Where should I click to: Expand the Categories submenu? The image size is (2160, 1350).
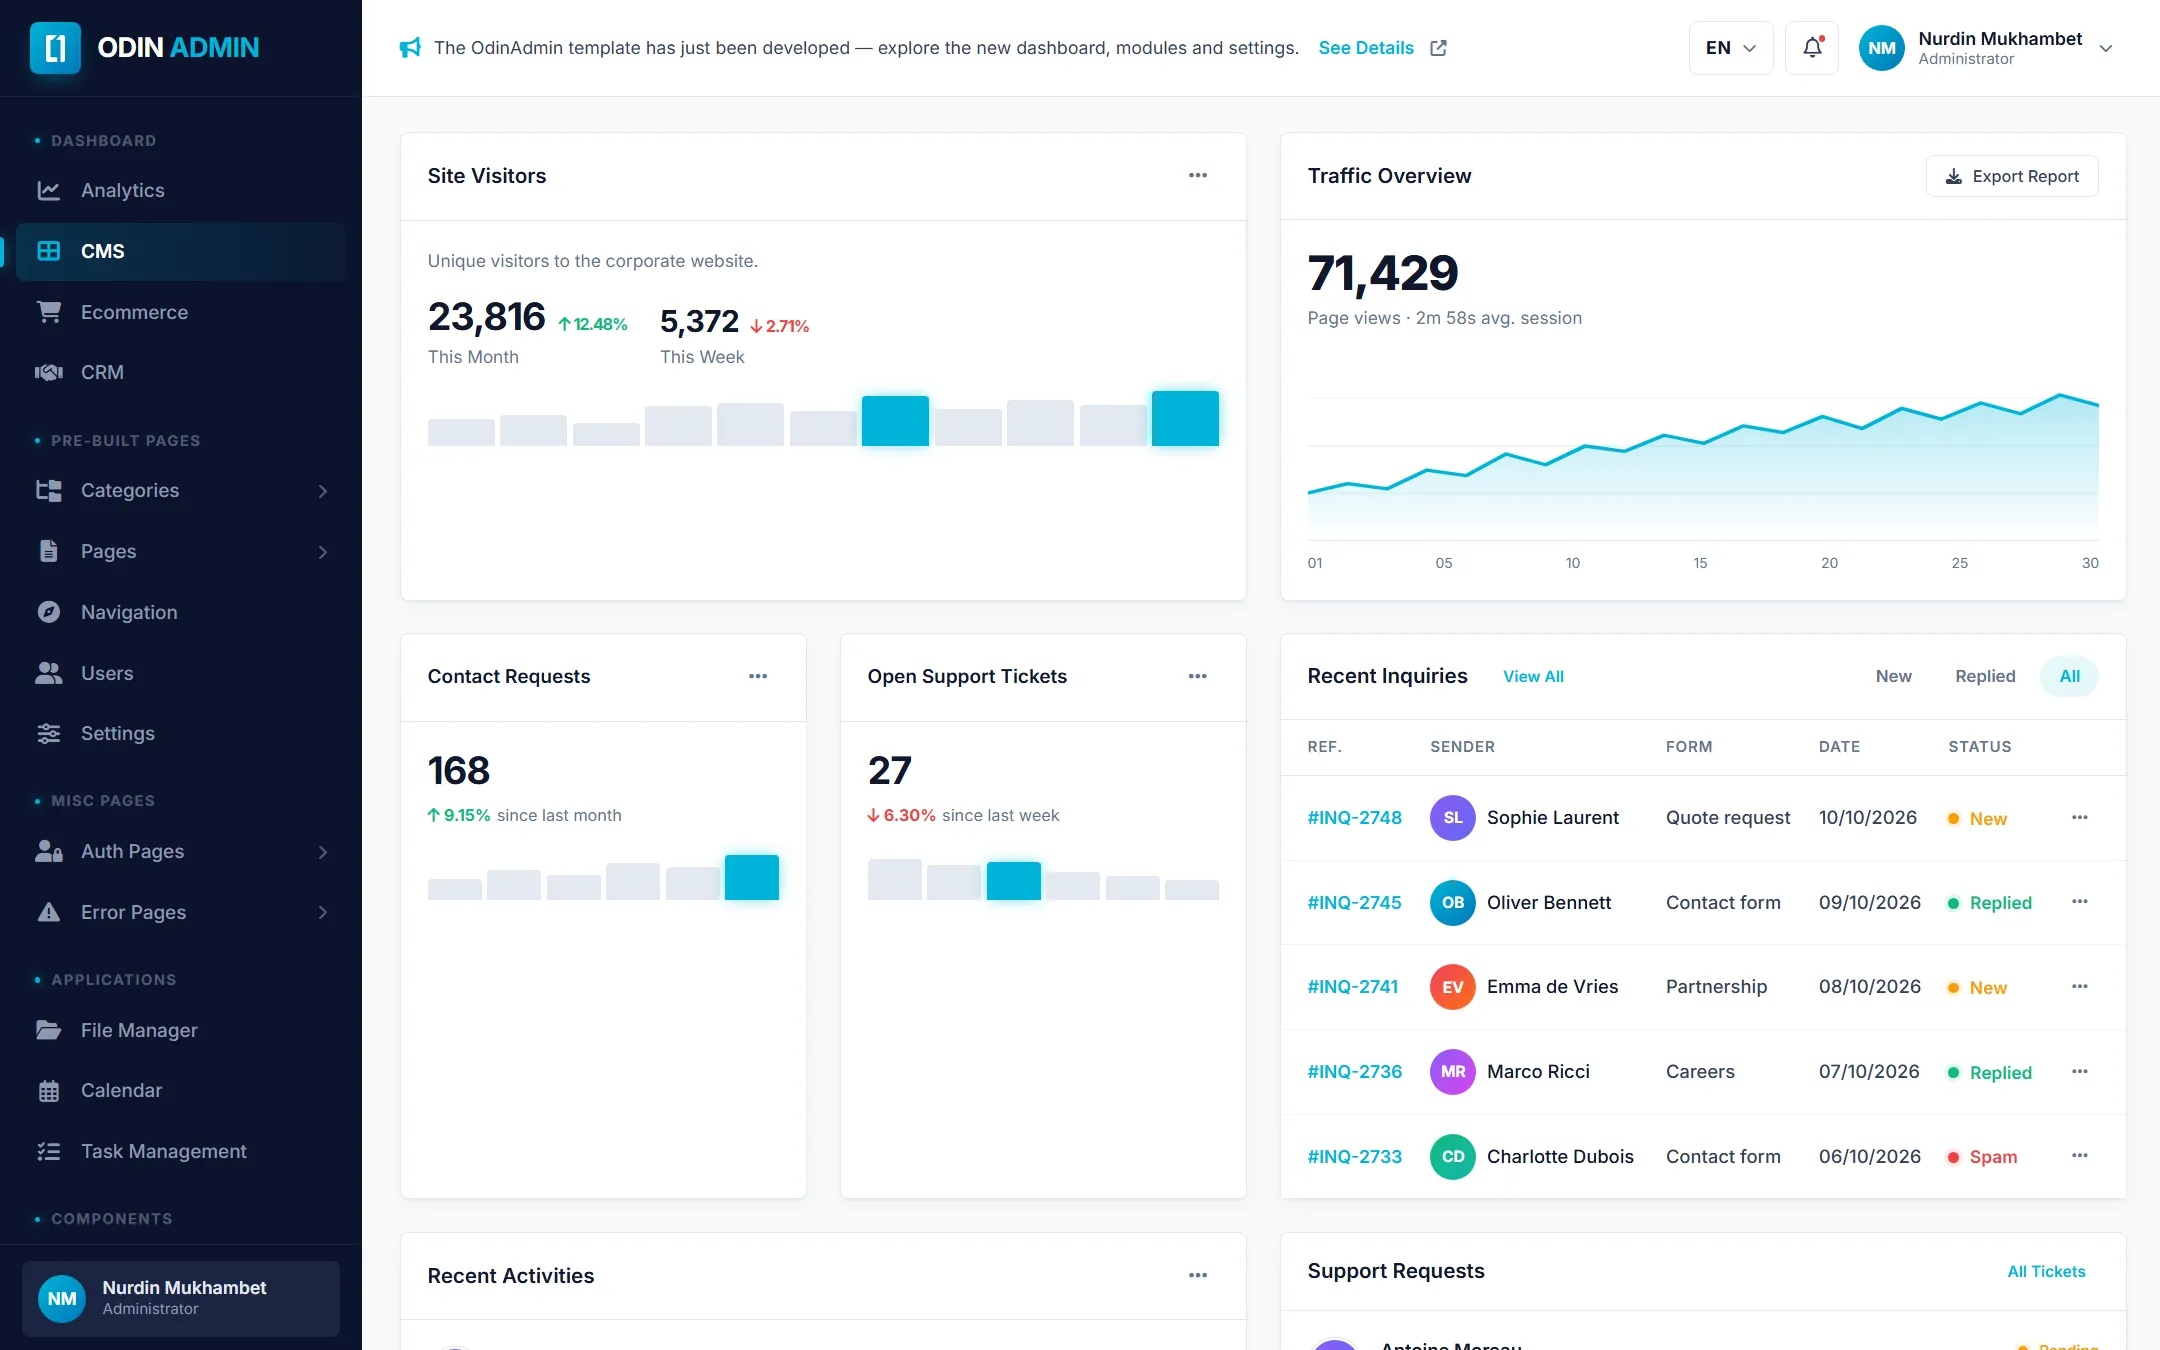(x=322, y=491)
